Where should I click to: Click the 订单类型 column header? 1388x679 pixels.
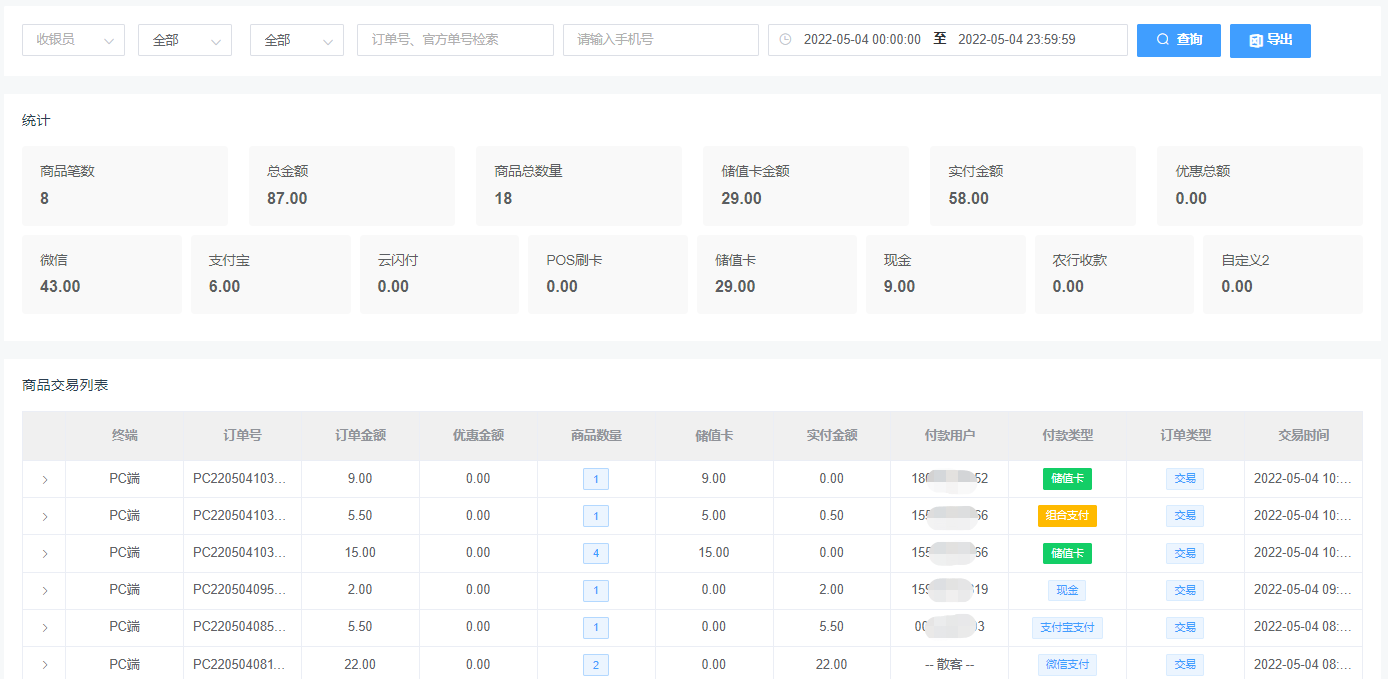(x=1186, y=435)
